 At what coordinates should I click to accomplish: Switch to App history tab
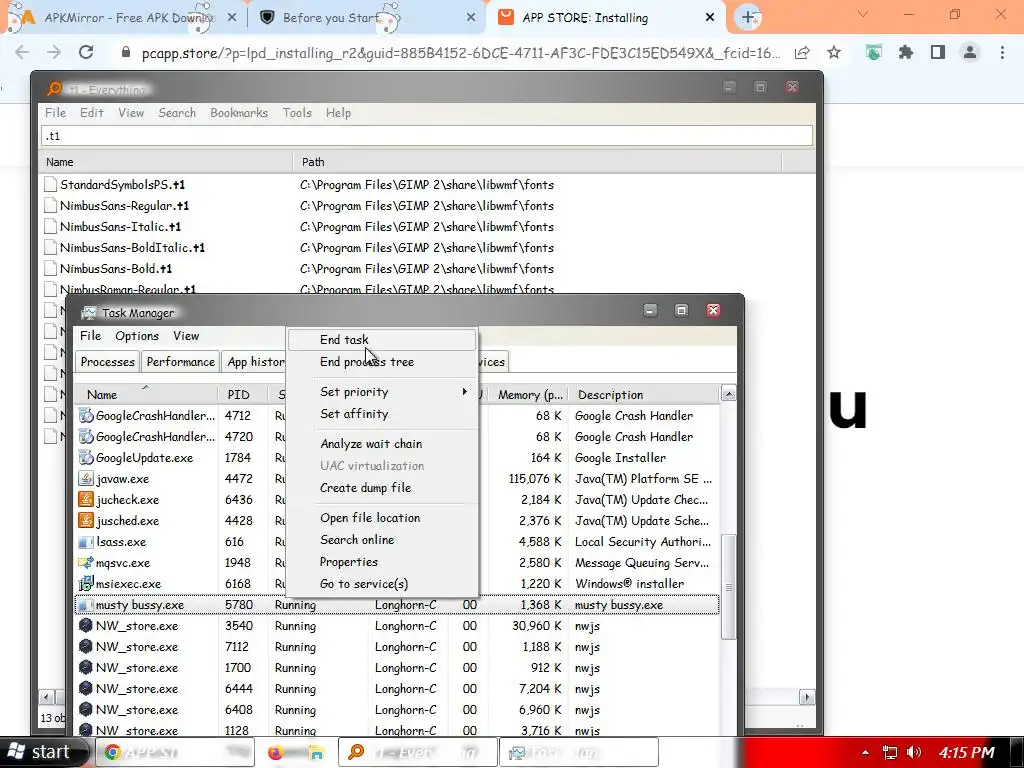click(x=255, y=362)
